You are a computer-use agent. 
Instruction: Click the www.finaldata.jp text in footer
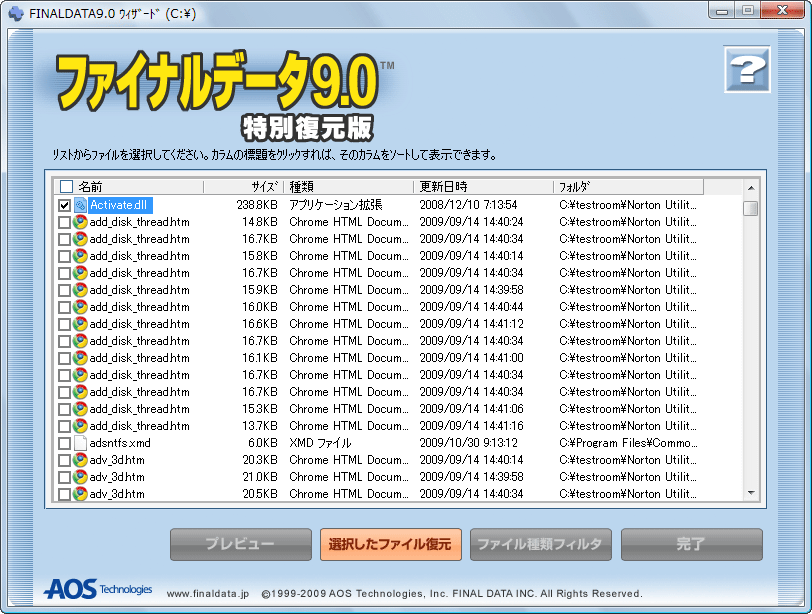pyautogui.click(x=208, y=594)
